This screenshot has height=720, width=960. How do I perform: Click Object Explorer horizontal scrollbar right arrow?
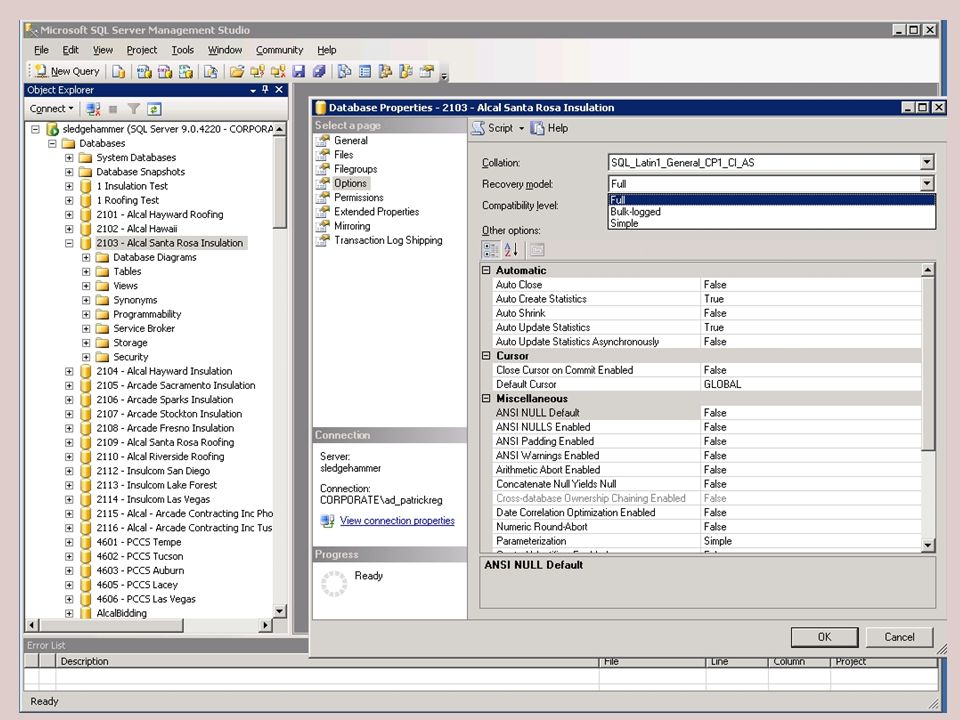click(x=265, y=625)
